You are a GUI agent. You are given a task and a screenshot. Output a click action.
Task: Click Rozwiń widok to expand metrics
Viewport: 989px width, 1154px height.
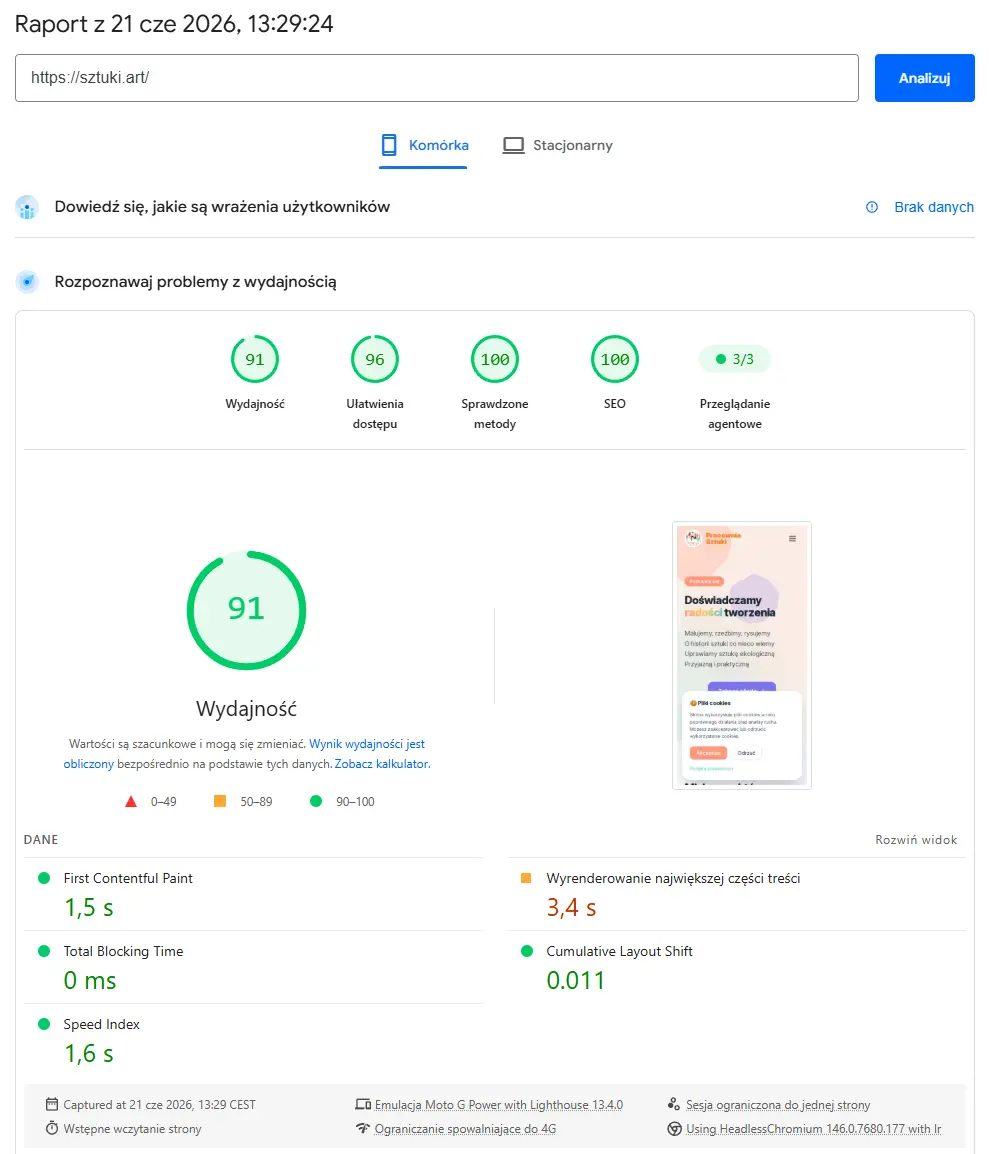coord(916,840)
